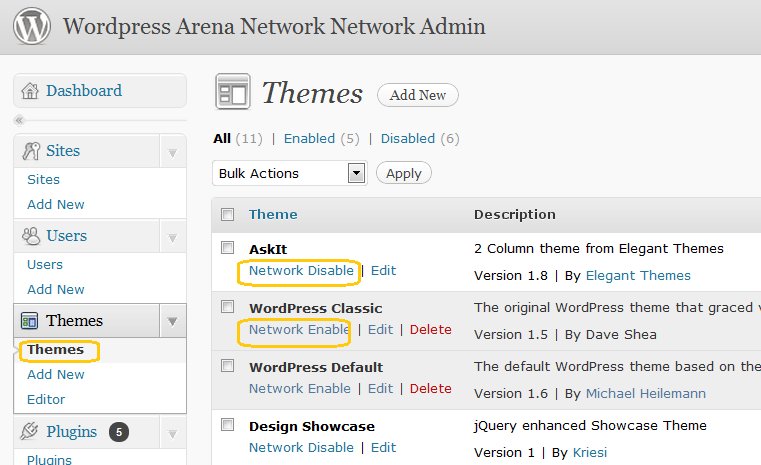Click the Dashboard house icon

coord(30,91)
